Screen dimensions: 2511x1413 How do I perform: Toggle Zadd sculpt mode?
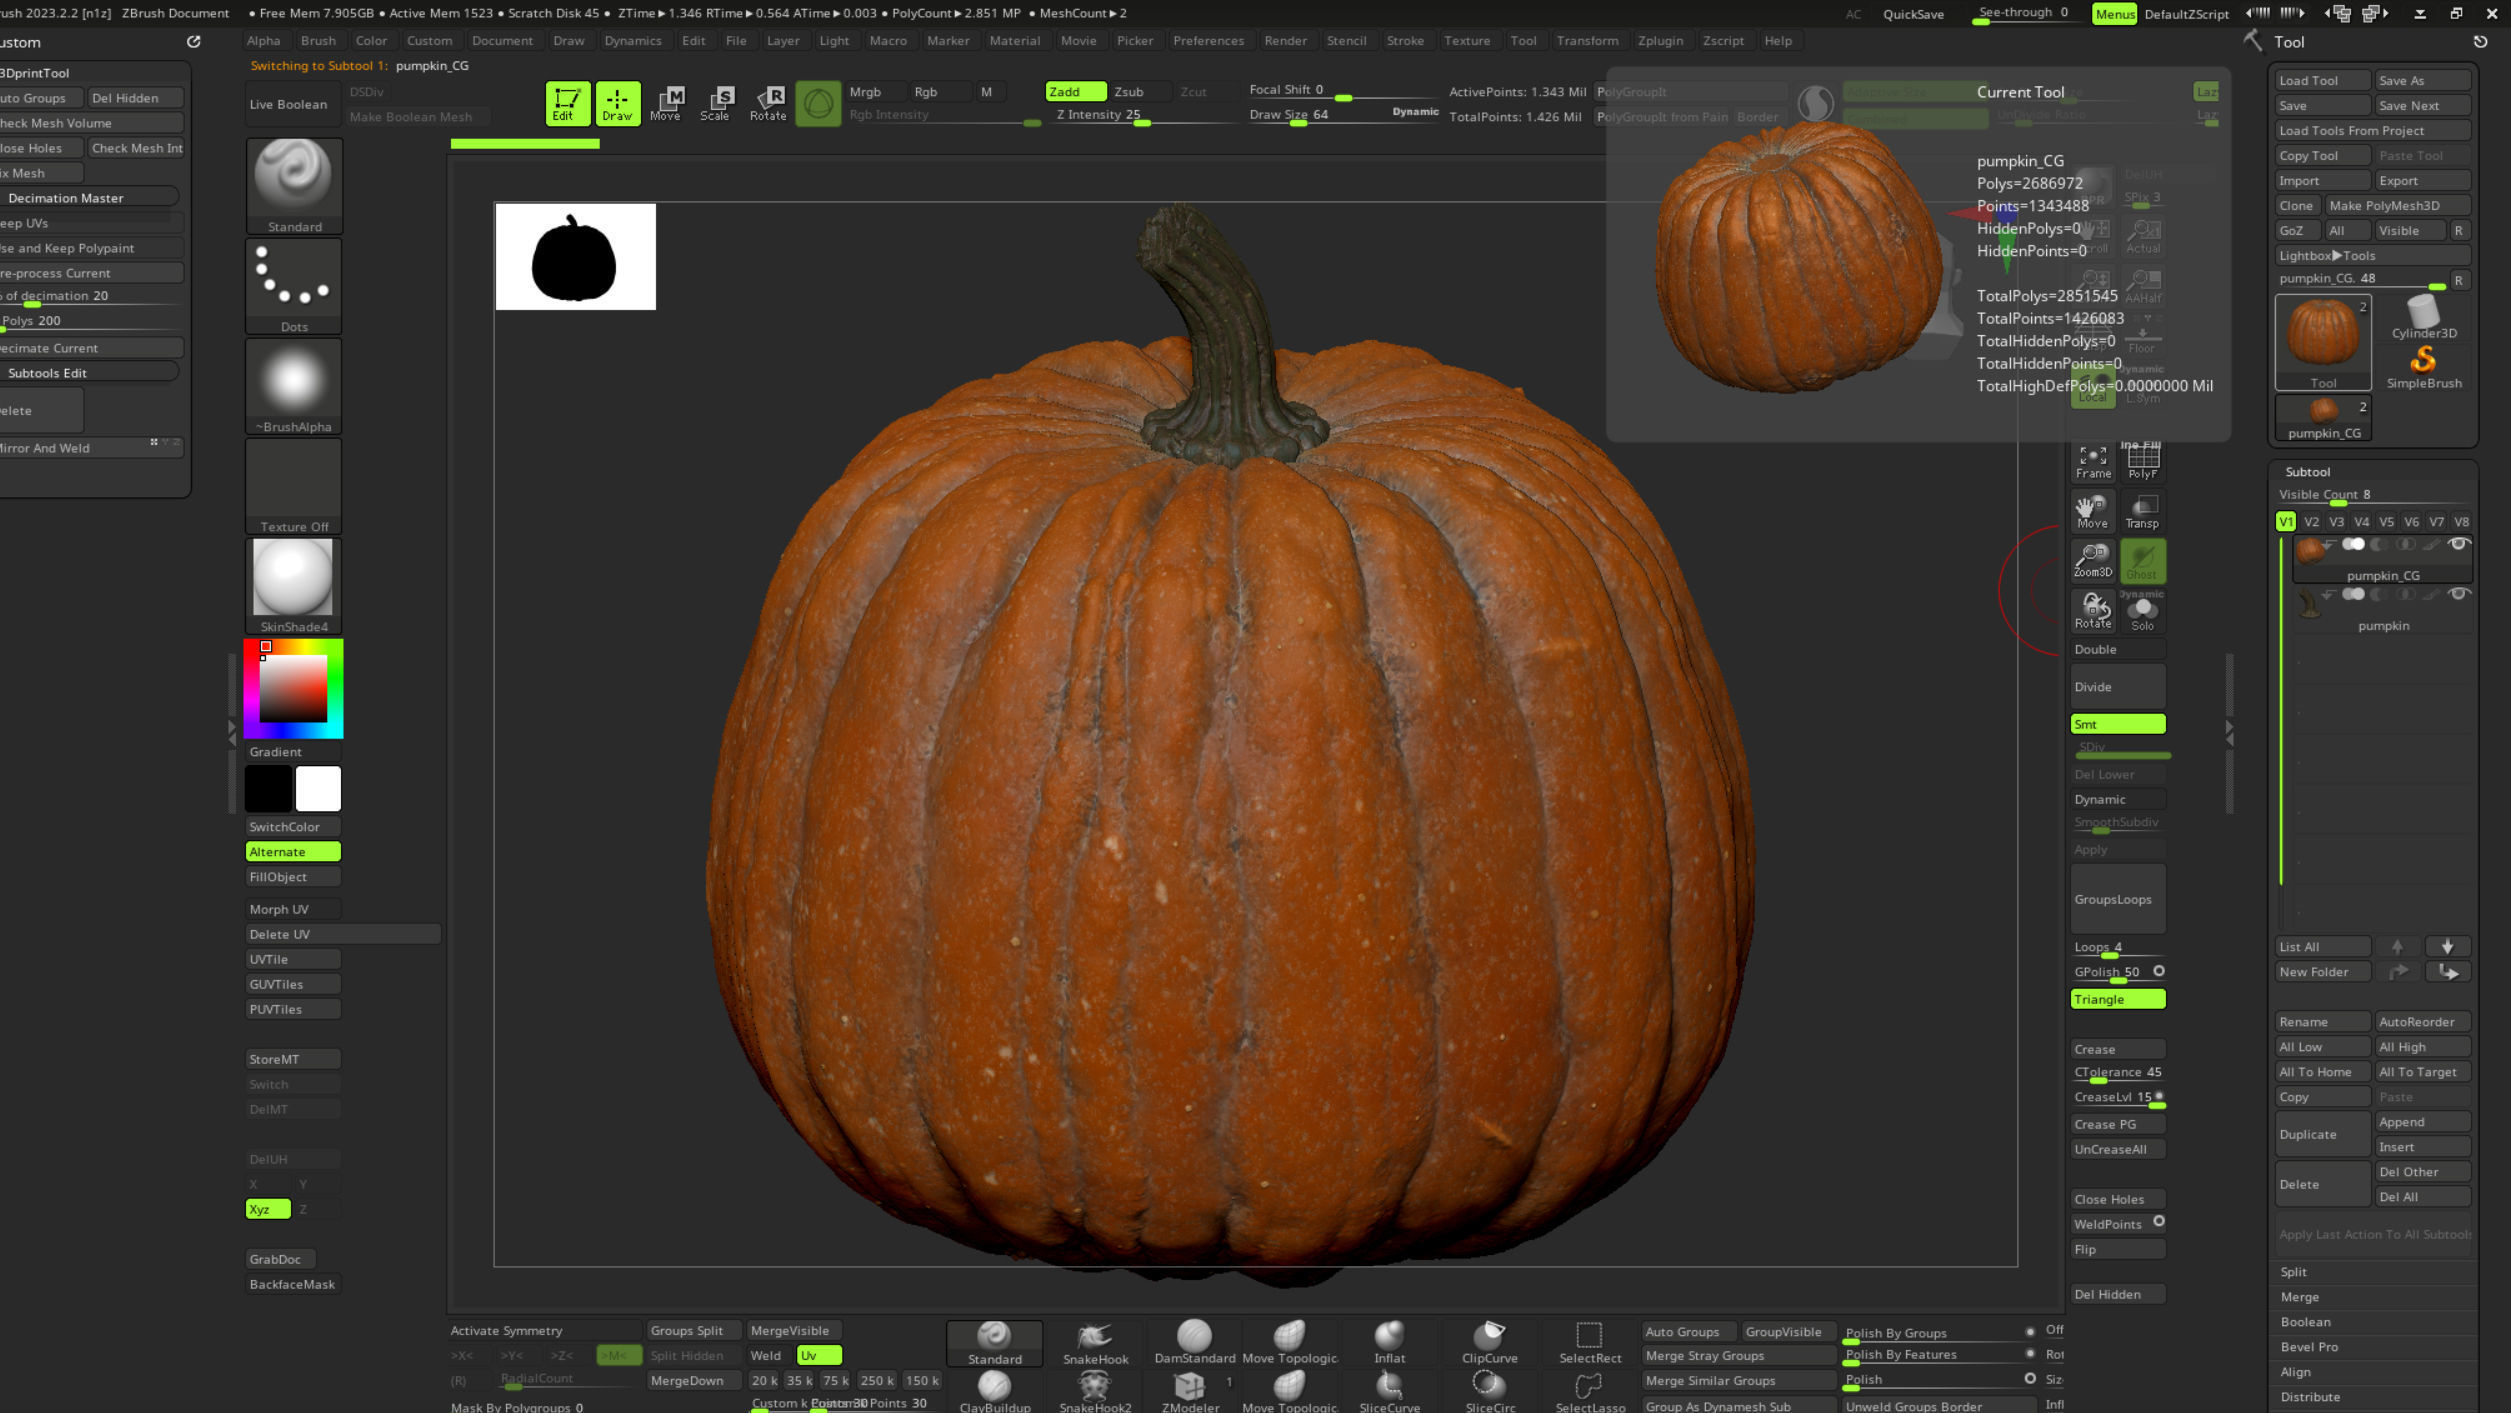click(1075, 91)
